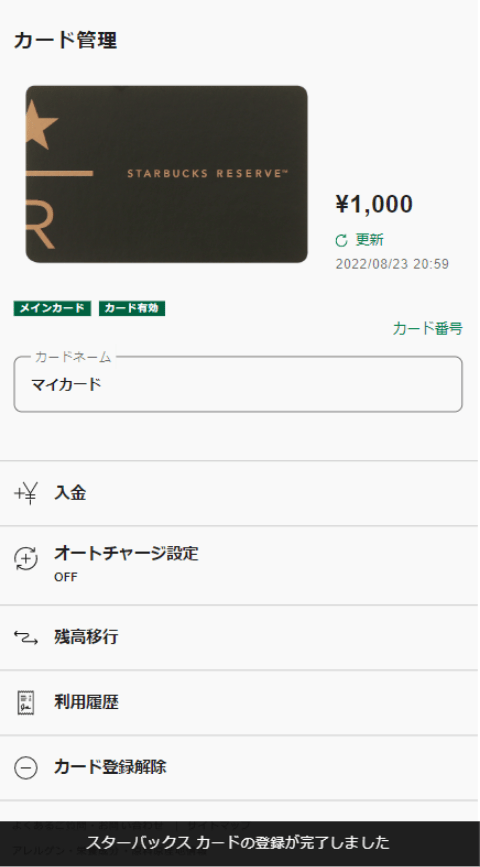The image size is (480, 867).
Task: Click the ¥1,000 balance amount
Action: tap(374, 205)
